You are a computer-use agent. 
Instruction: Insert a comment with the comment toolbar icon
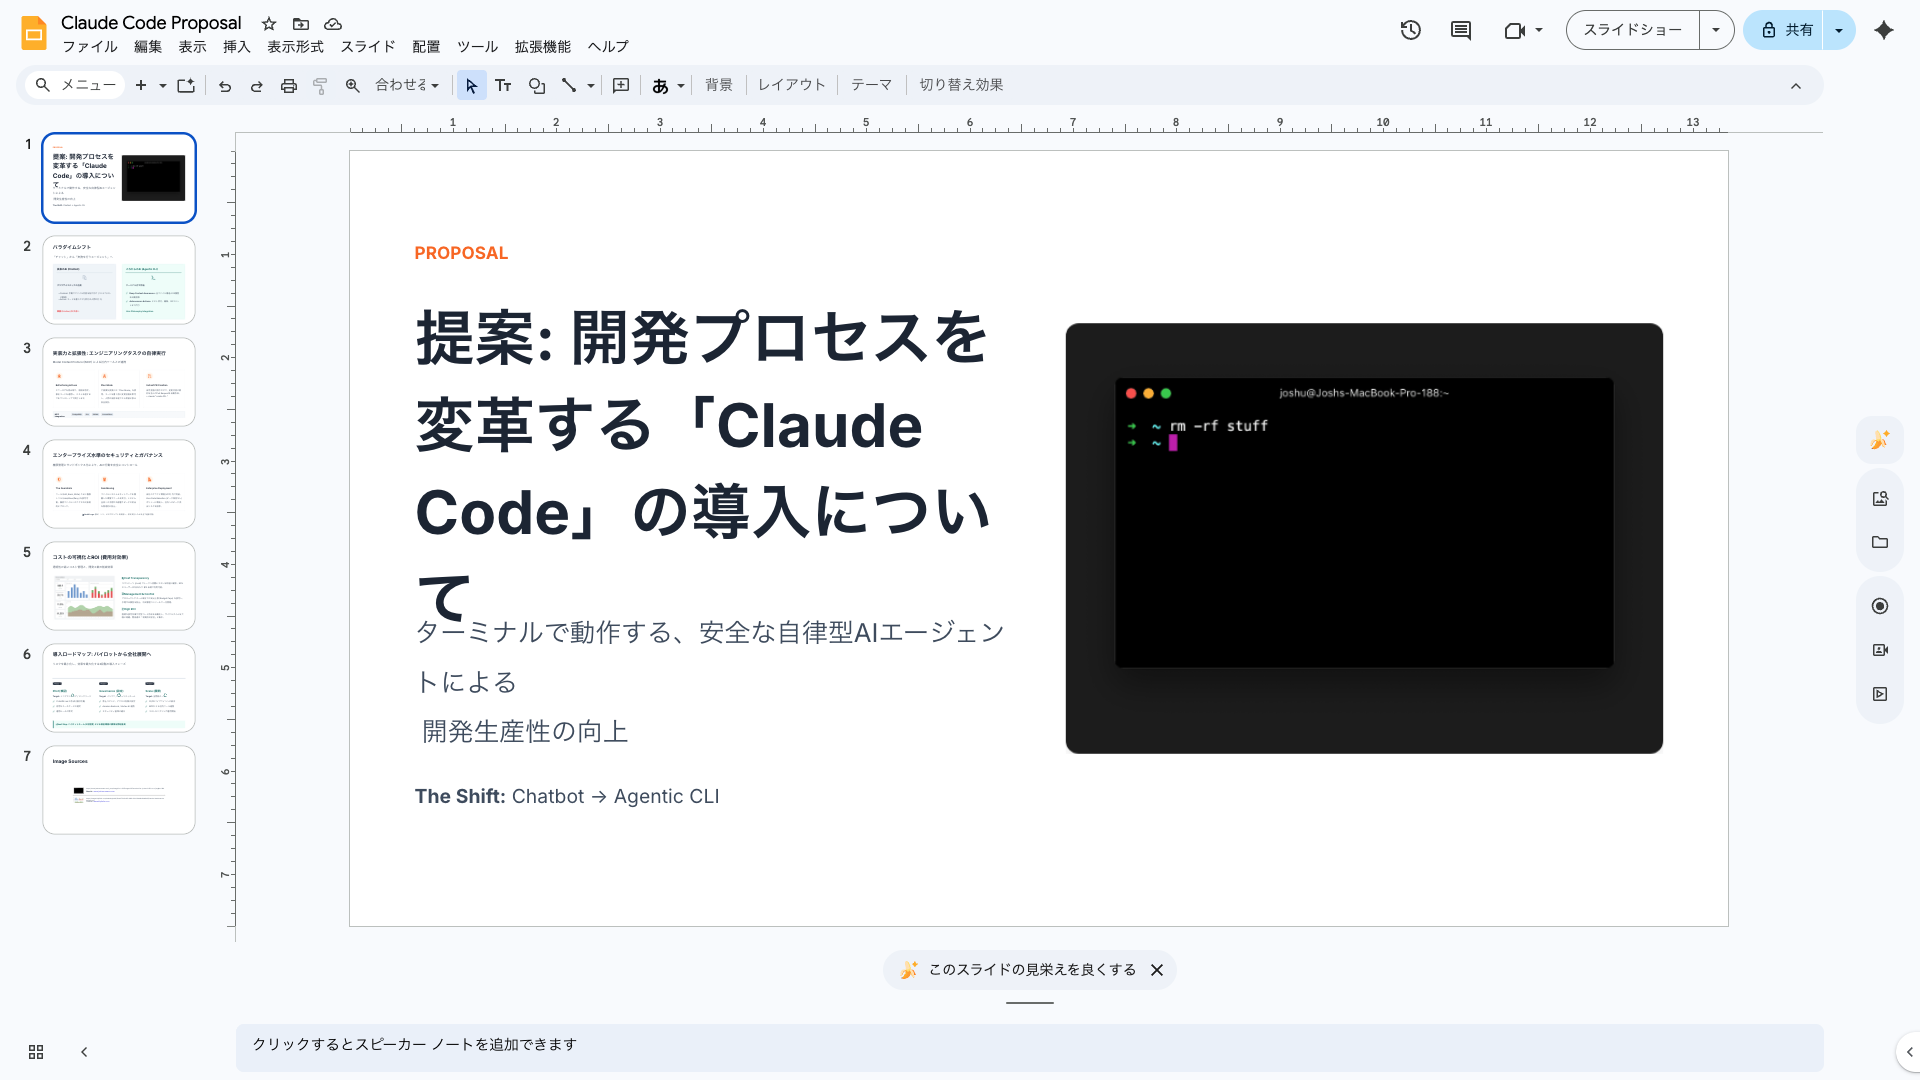point(621,85)
